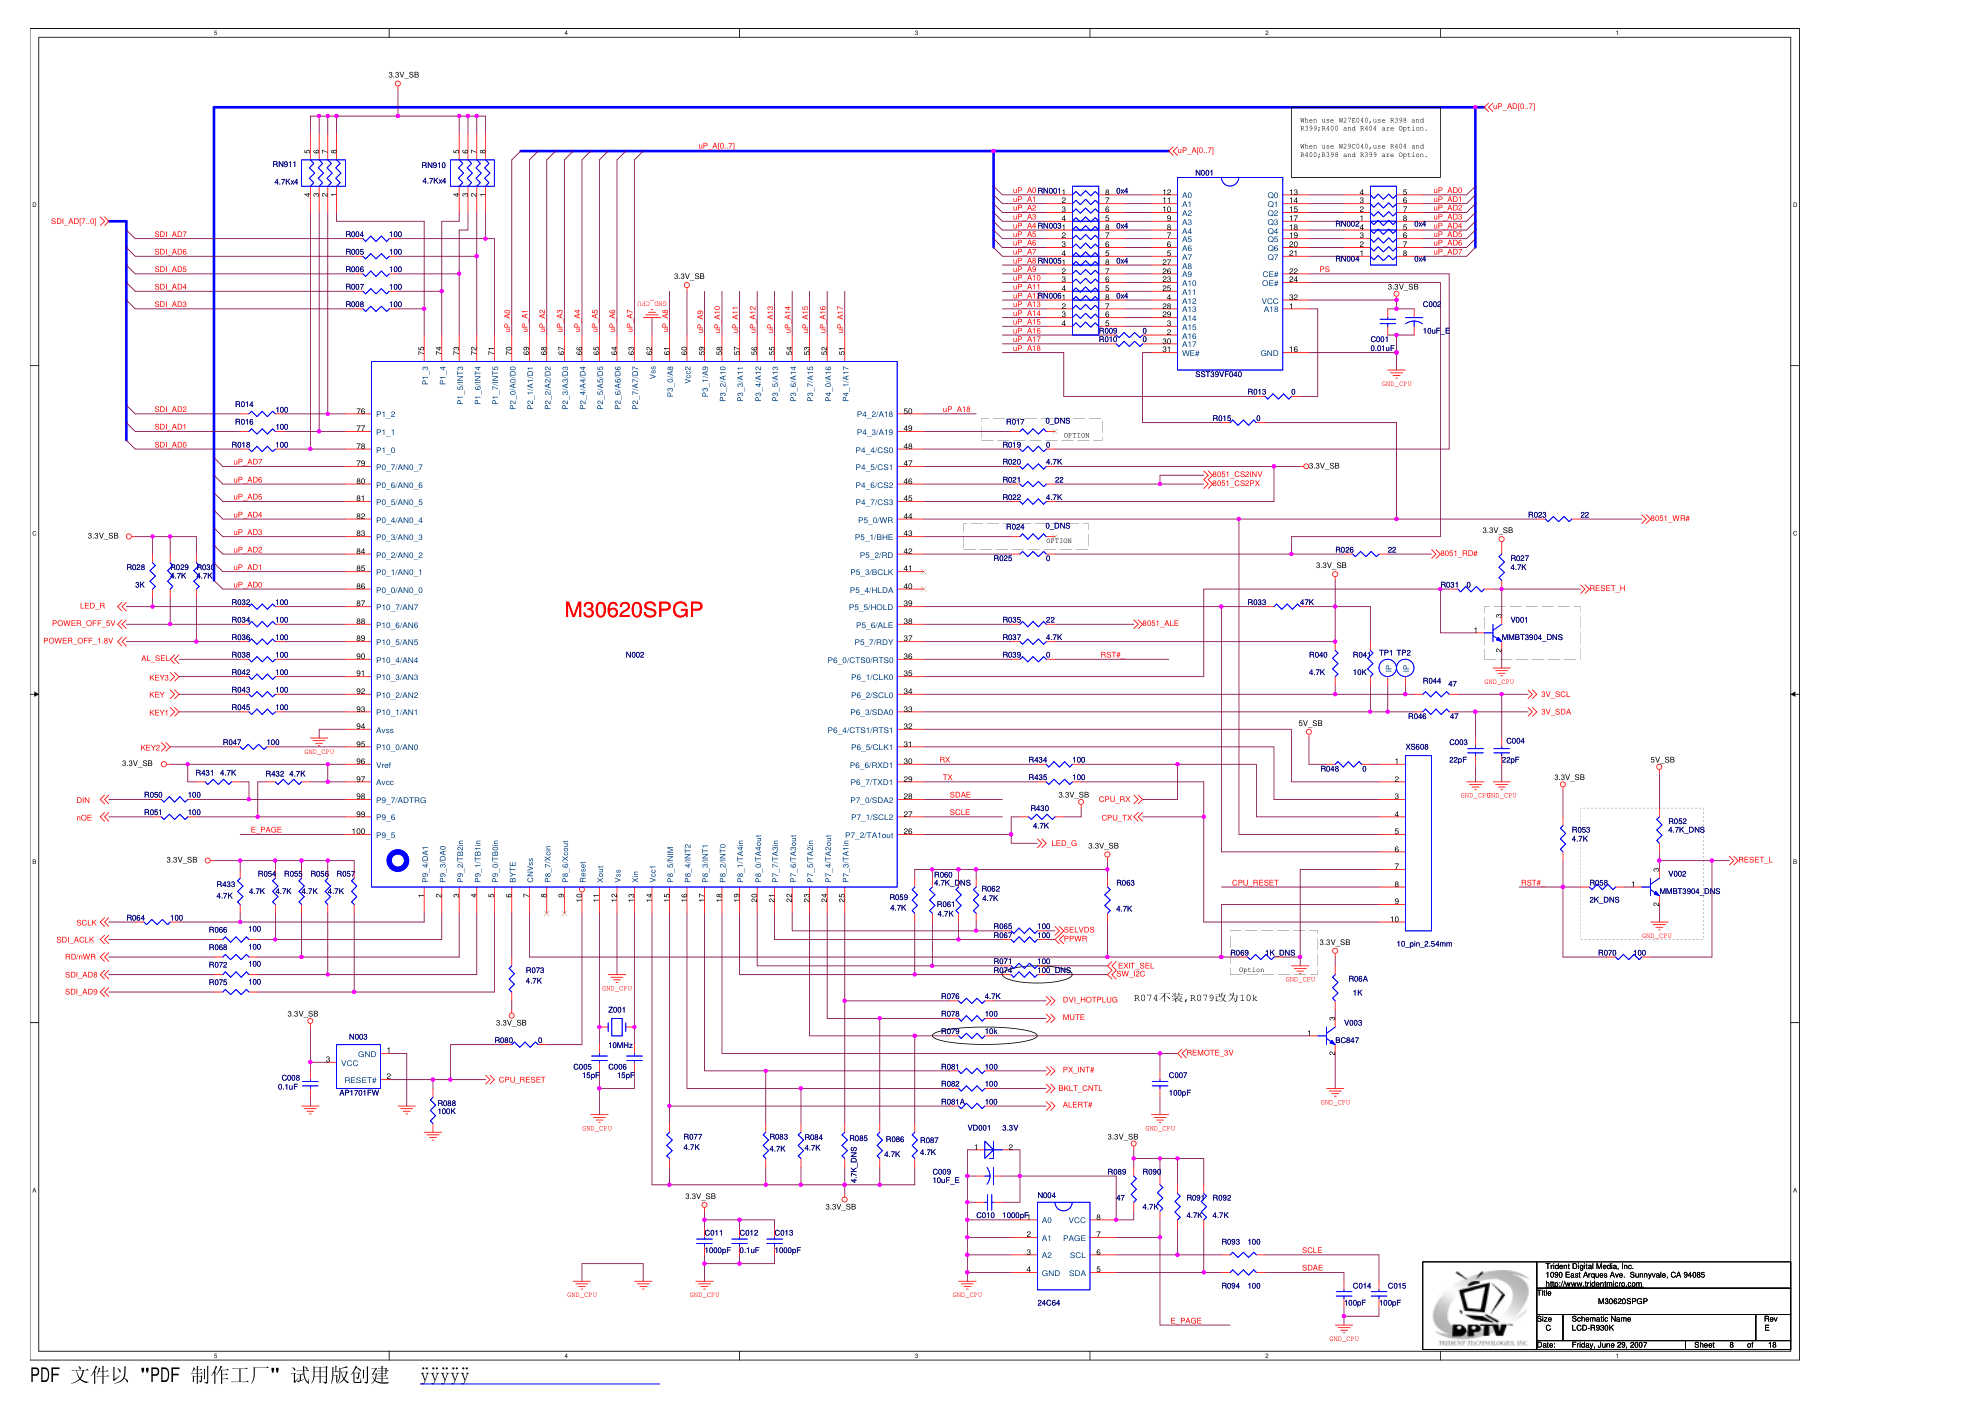
Task: Select the 3V_SDA port label
Action: tap(1555, 712)
